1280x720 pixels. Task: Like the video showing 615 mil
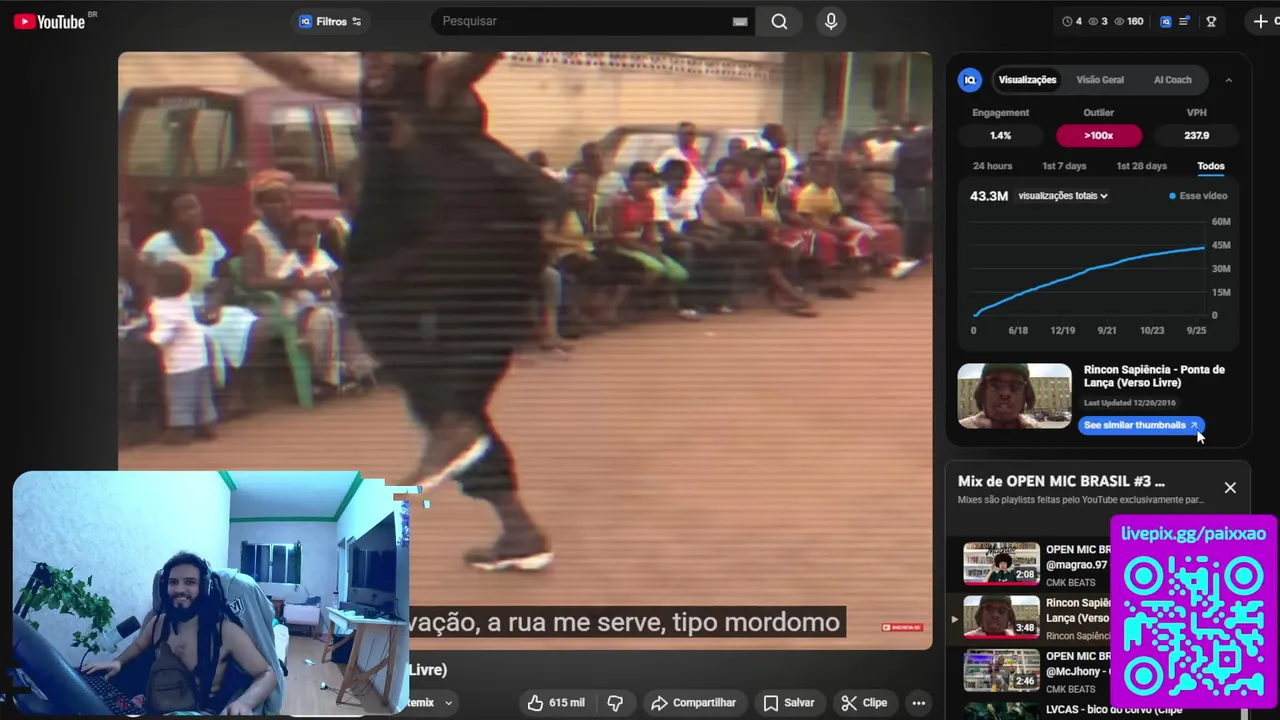coord(555,703)
